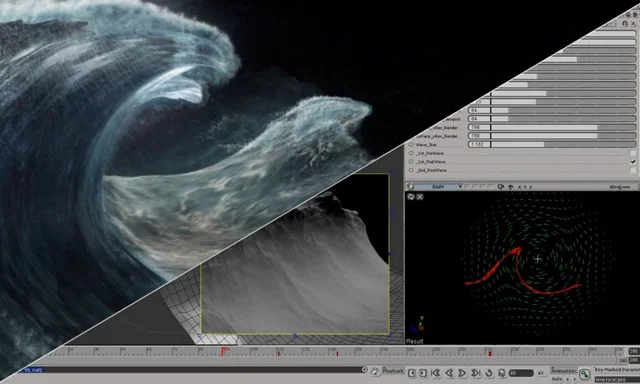The width and height of the screenshot is (640, 384).
Task: Open the Playback menu
Action: 393,371
